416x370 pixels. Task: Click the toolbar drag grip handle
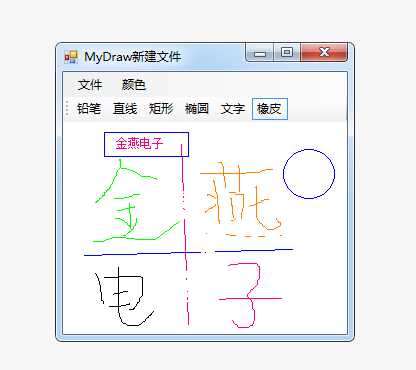[67, 109]
